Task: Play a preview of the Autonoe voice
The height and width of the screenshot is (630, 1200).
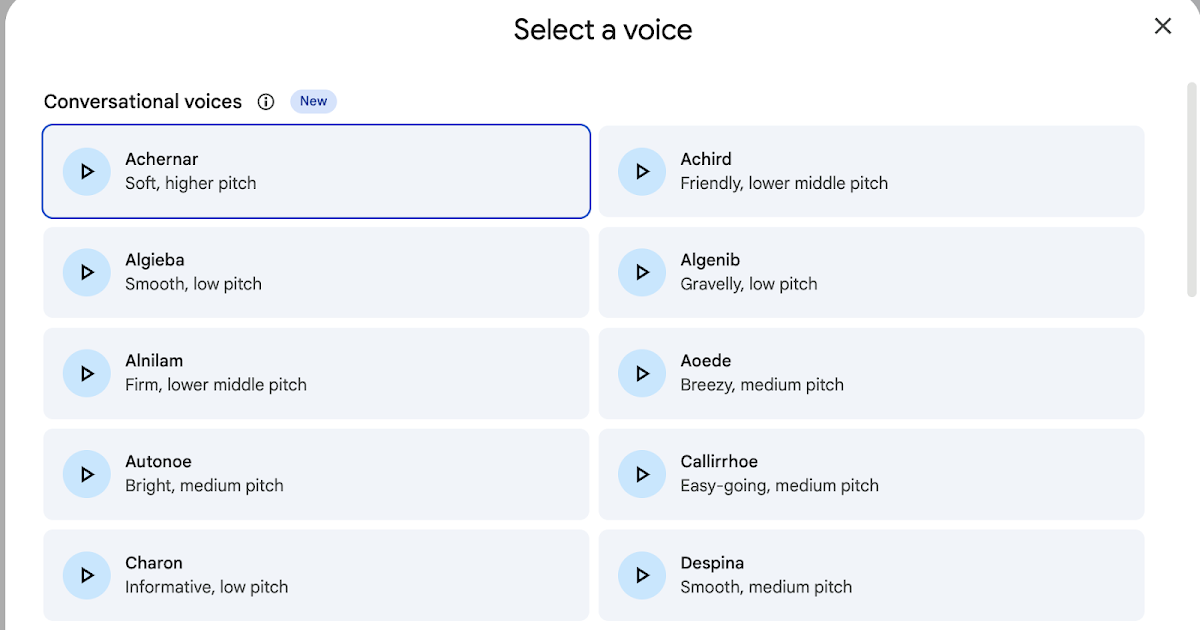Action: point(86,474)
